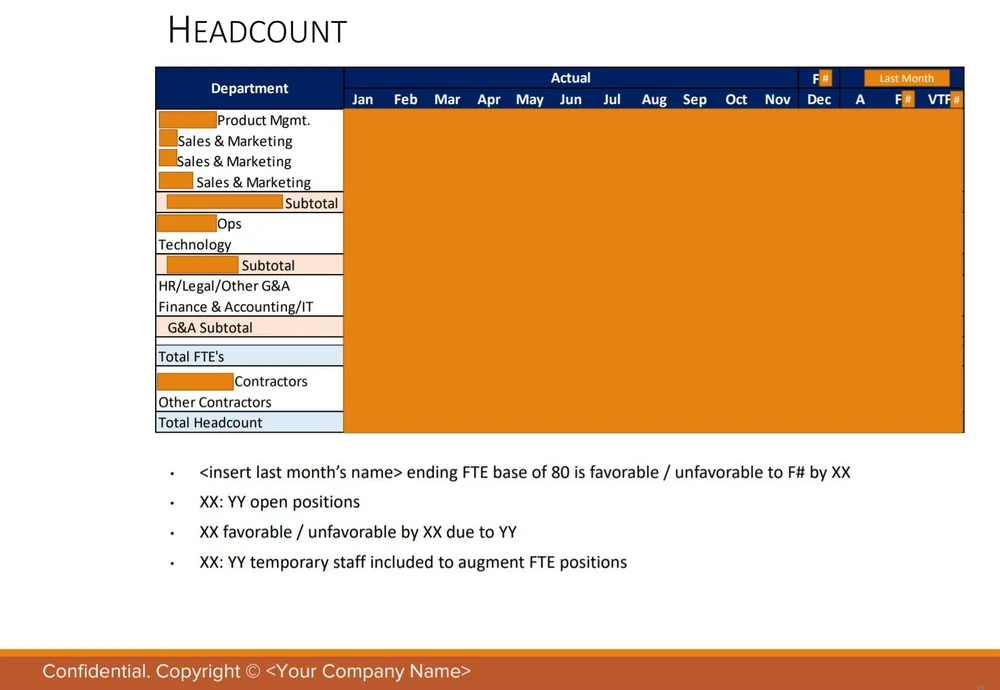This screenshot has width=1000, height=690.
Task: Select the Department header cell
Action: [x=249, y=88]
